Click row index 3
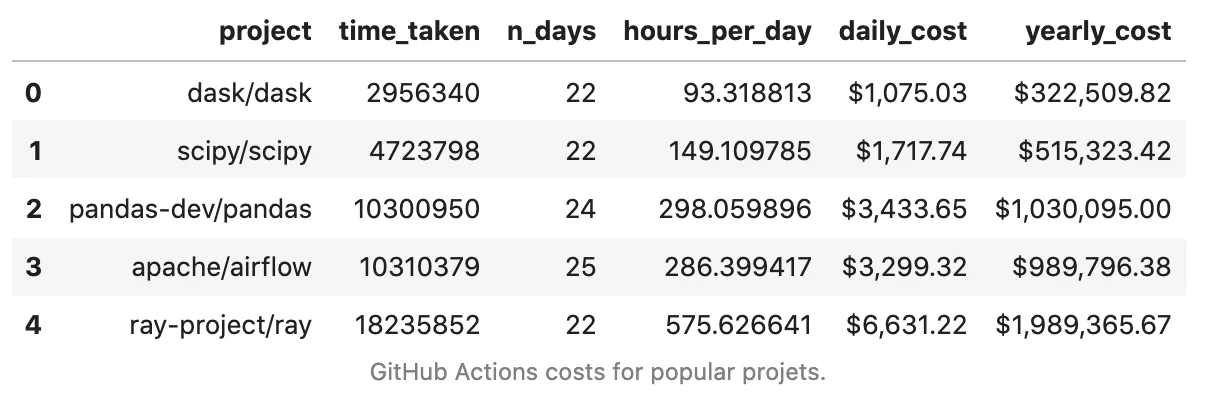 pos(33,267)
